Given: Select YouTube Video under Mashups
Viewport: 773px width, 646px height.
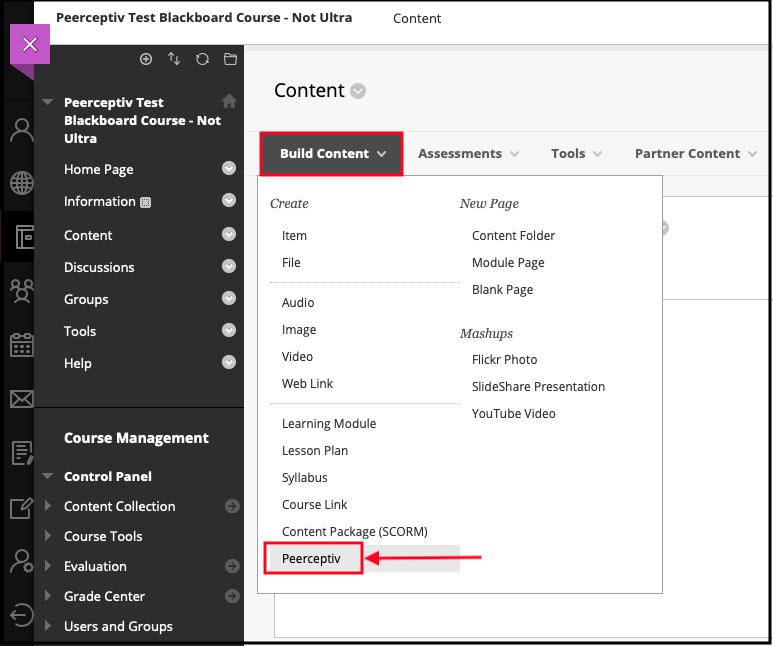Looking at the screenshot, I should pos(513,414).
